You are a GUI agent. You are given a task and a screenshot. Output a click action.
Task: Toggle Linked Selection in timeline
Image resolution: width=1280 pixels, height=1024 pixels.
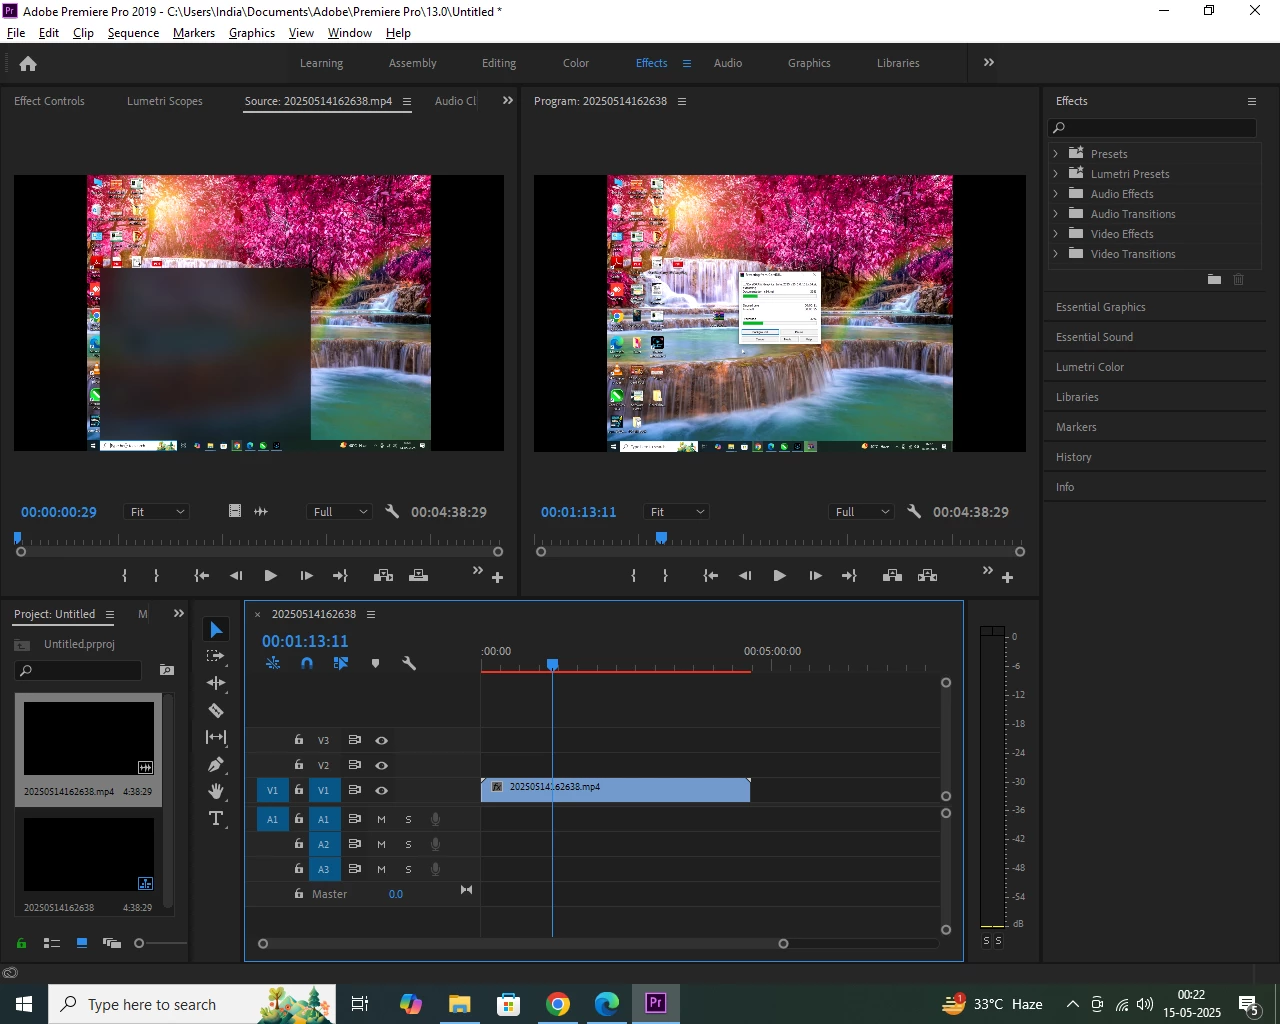click(x=341, y=663)
